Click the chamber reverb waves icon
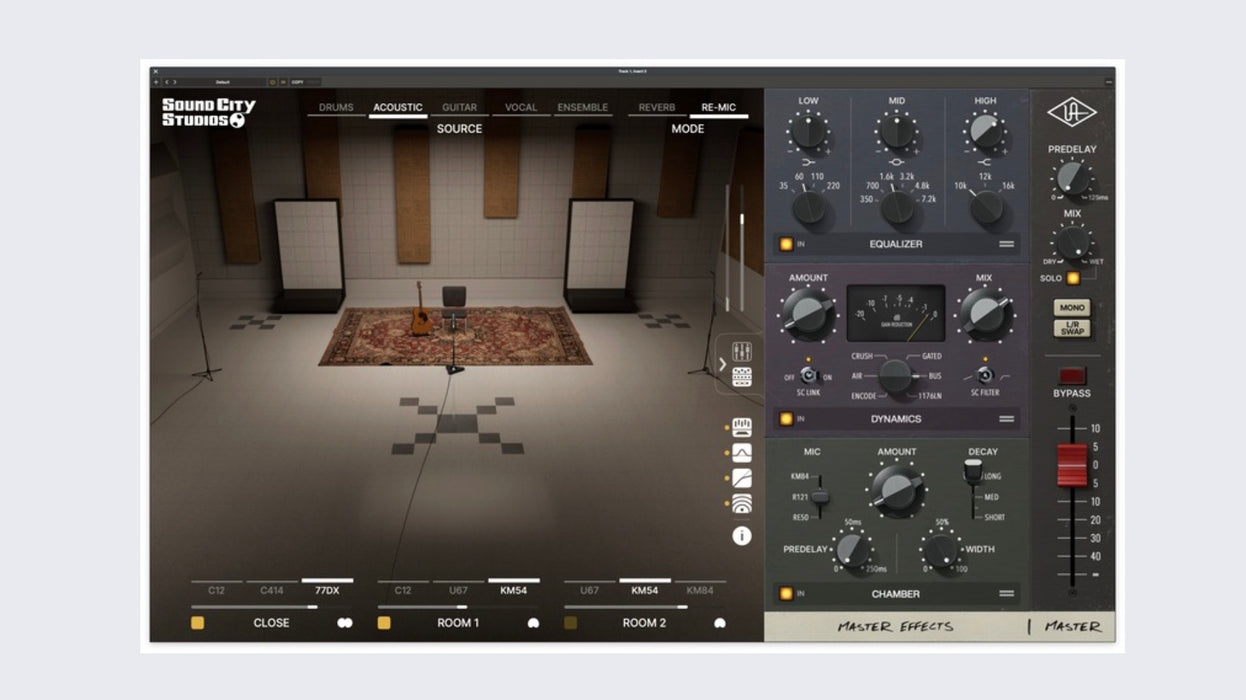The width and height of the screenshot is (1246, 700). click(x=742, y=504)
